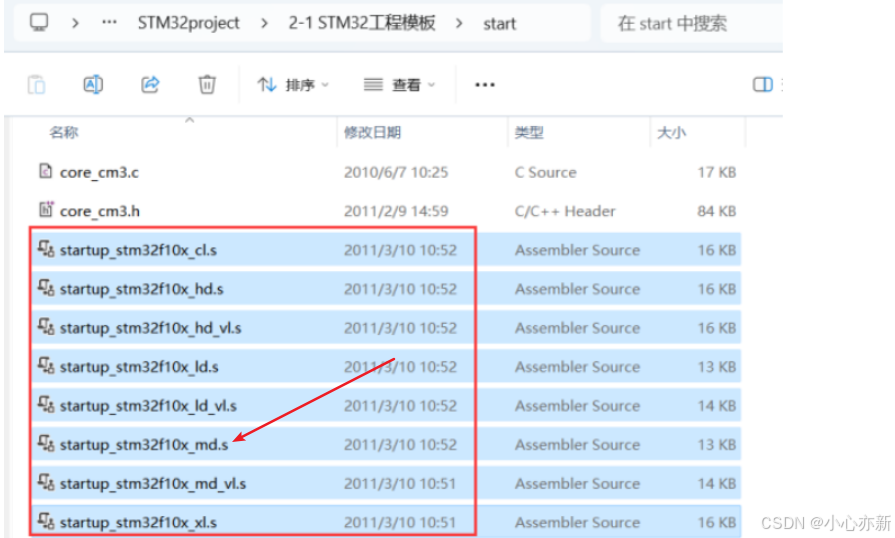Image resolution: width=895 pixels, height=538 pixels.
Task: Toggle the preview pane icon
Action: point(763,84)
